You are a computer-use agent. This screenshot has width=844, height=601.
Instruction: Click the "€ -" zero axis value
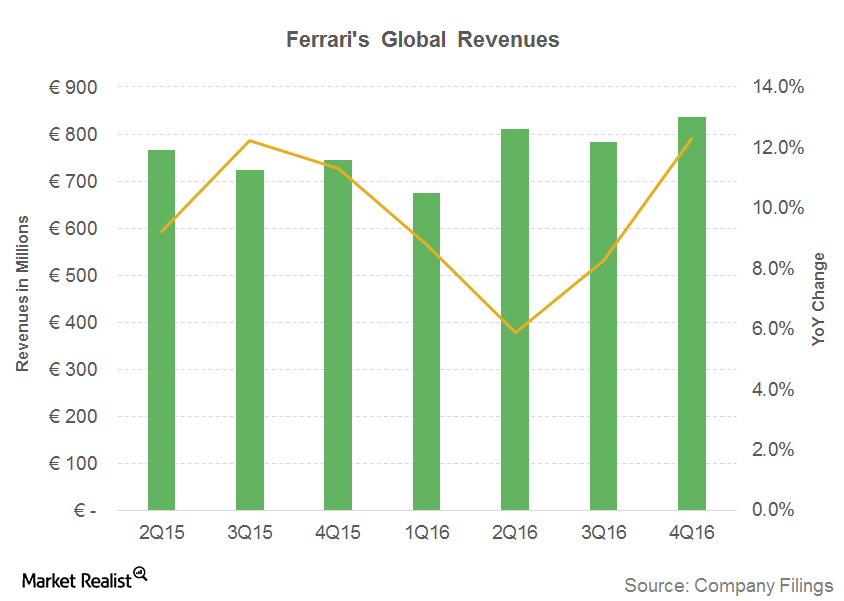(x=85, y=510)
